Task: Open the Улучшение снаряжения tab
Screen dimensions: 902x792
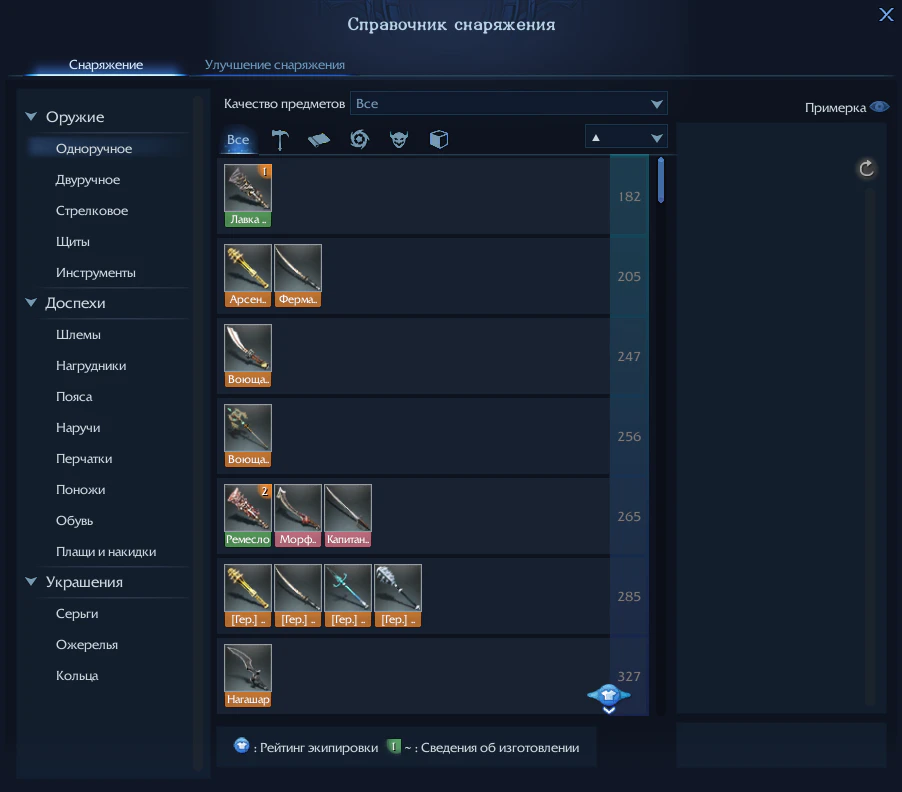Action: click(275, 65)
